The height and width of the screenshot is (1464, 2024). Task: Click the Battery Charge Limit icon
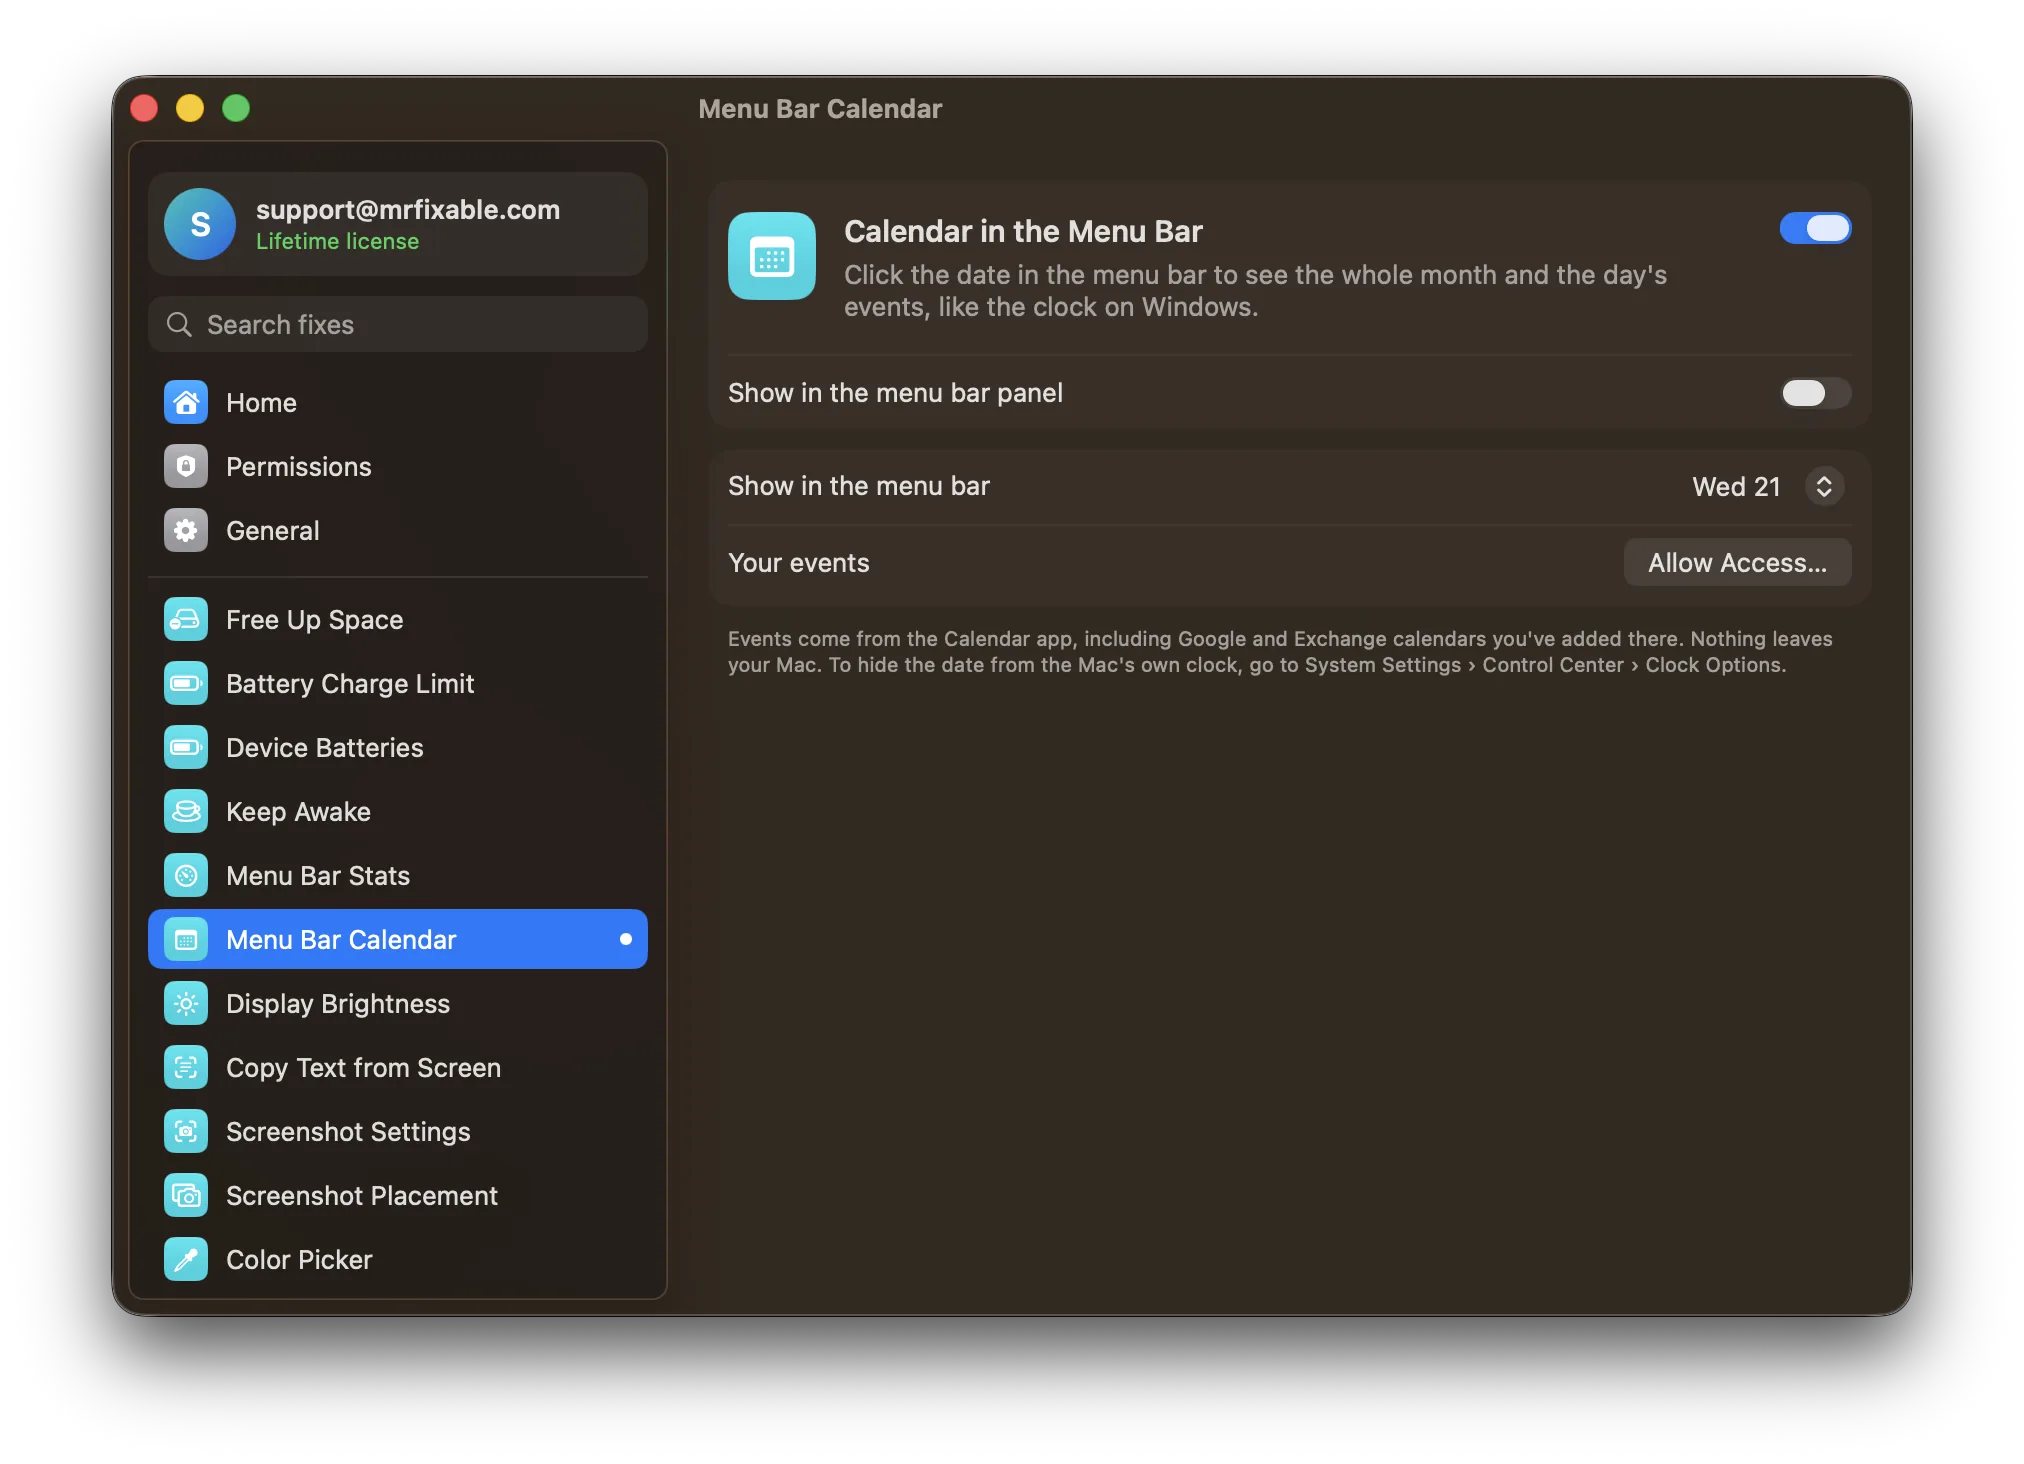click(186, 683)
